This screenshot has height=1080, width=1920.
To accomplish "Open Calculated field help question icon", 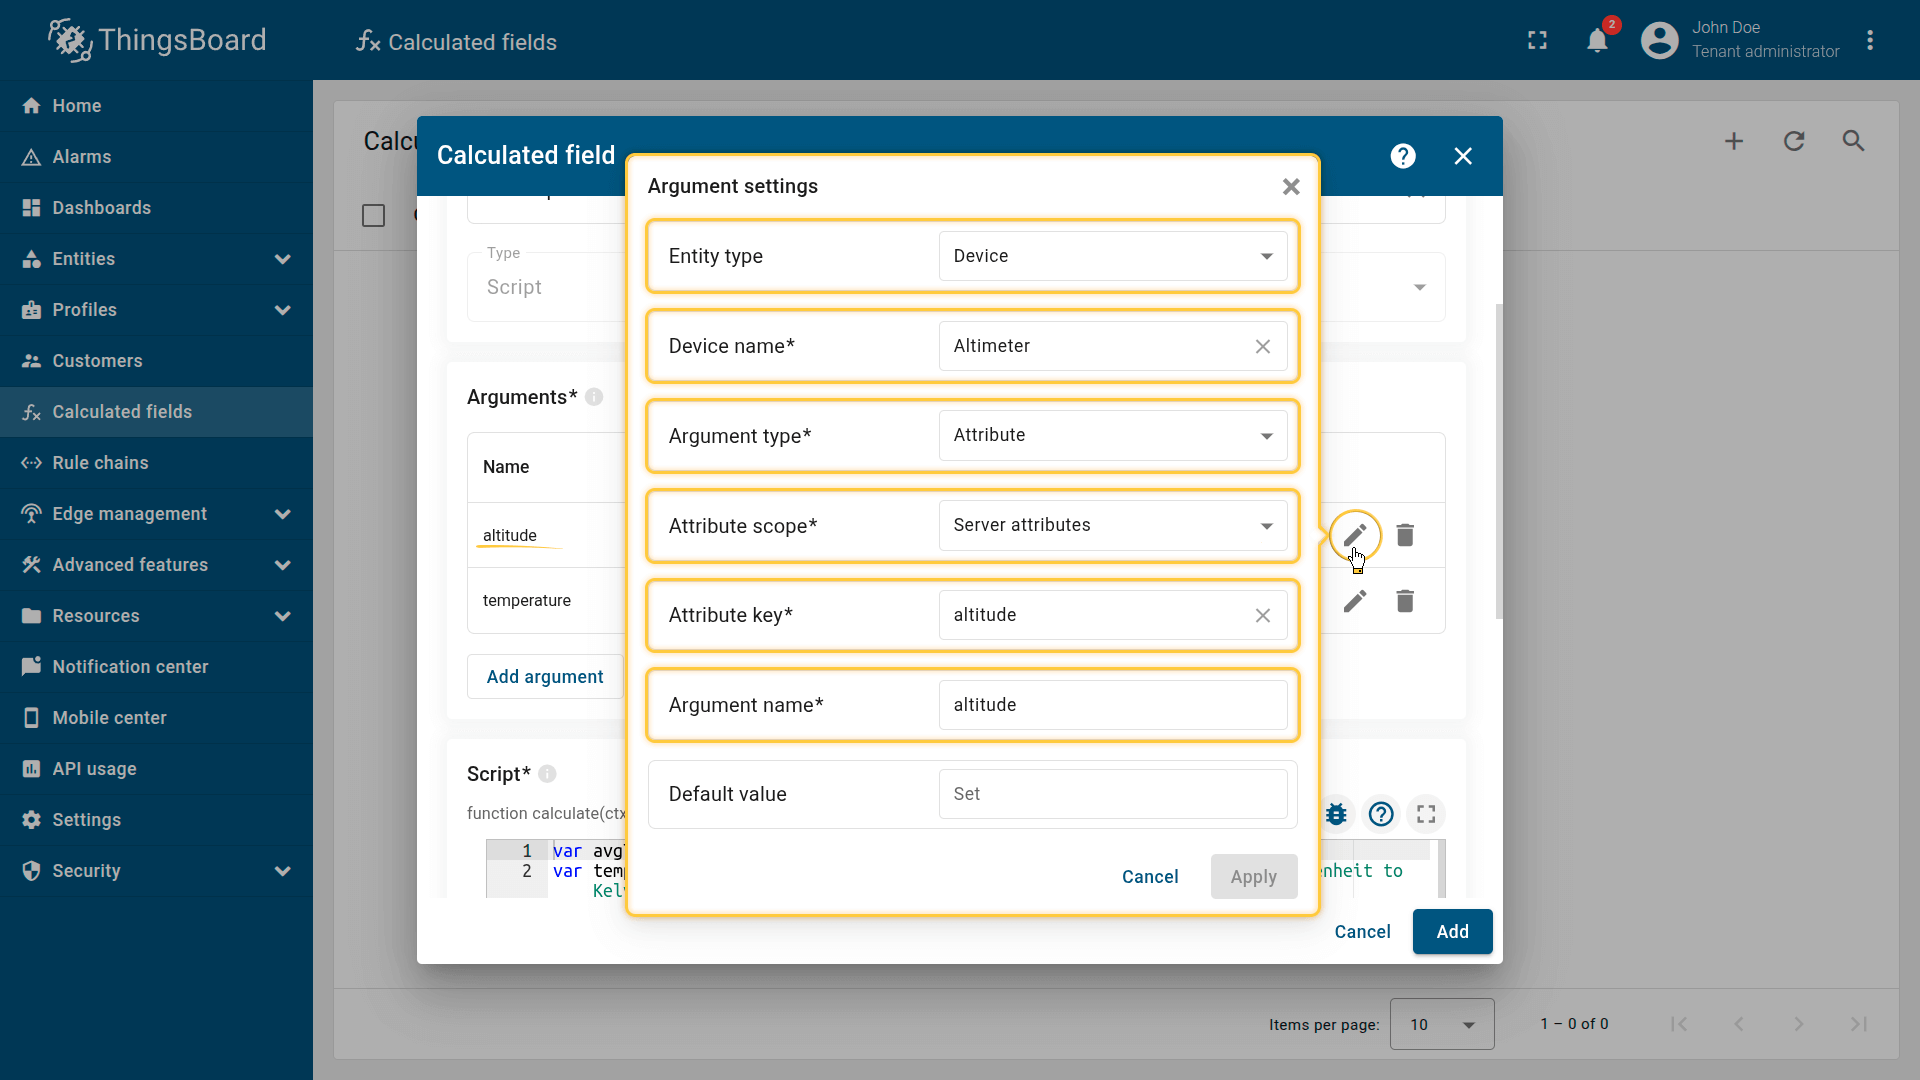I will click(x=1402, y=156).
